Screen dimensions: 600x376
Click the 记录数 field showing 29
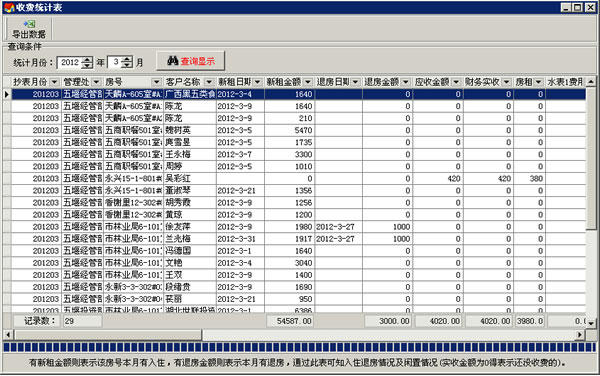point(82,321)
